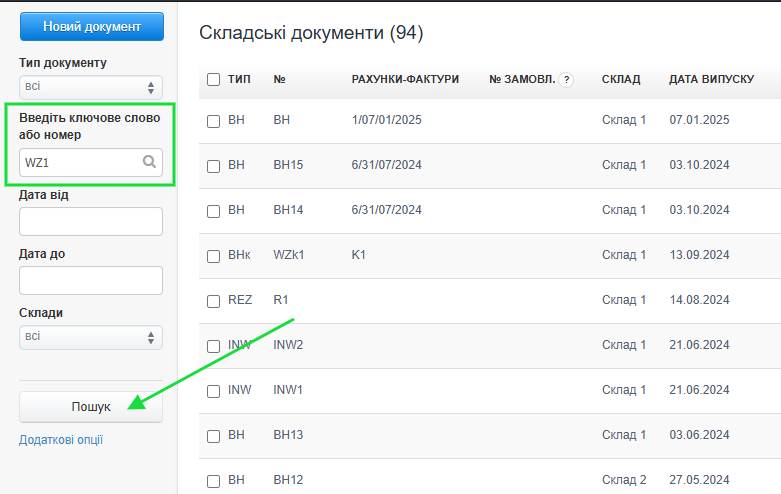The width and height of the screenshot is (781, 494).
Task: Focus the Дата до date field
Action: point(91,280)
